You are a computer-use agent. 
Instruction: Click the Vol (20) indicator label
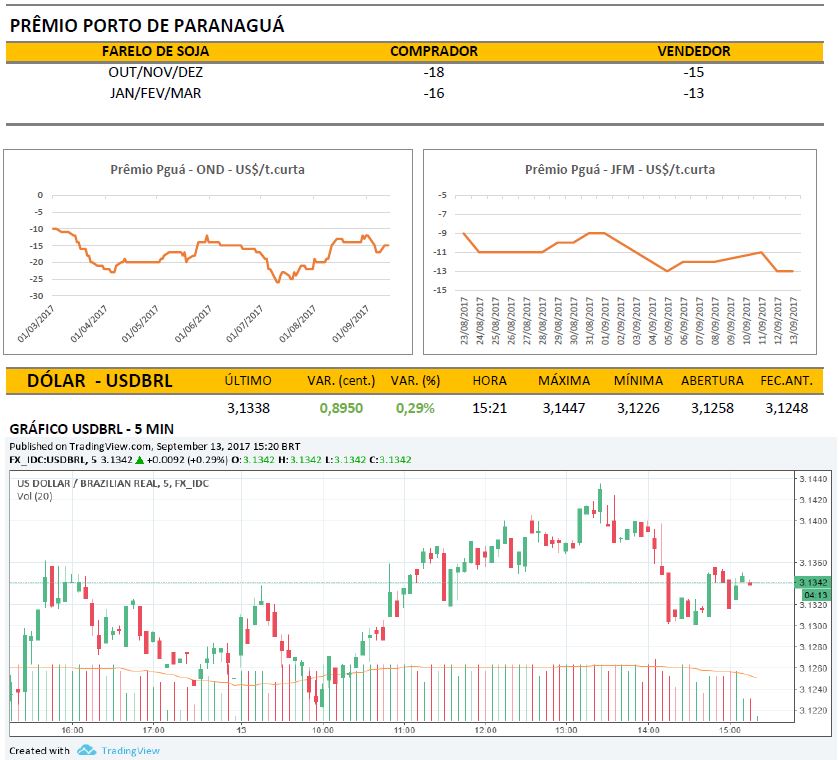(33, 497)
